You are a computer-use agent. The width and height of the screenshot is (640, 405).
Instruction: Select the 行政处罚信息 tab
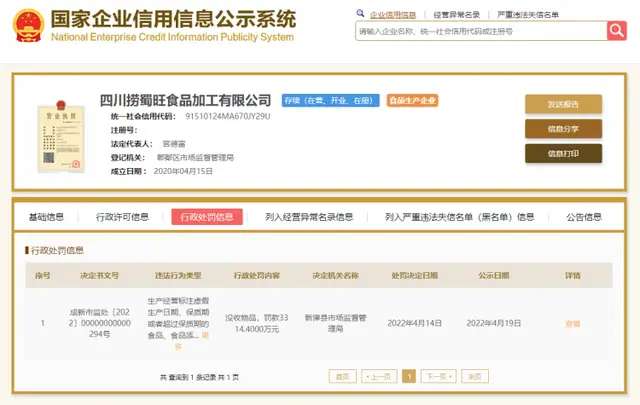point(206,216)
